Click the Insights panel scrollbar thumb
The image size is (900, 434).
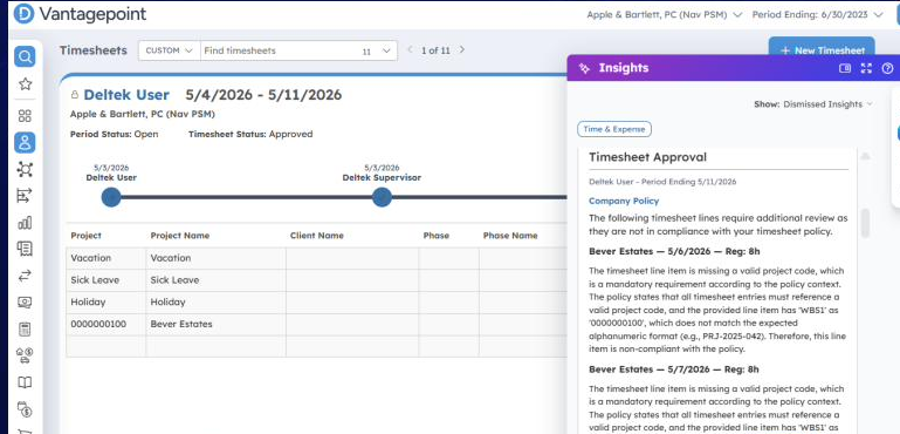[865, 223]
